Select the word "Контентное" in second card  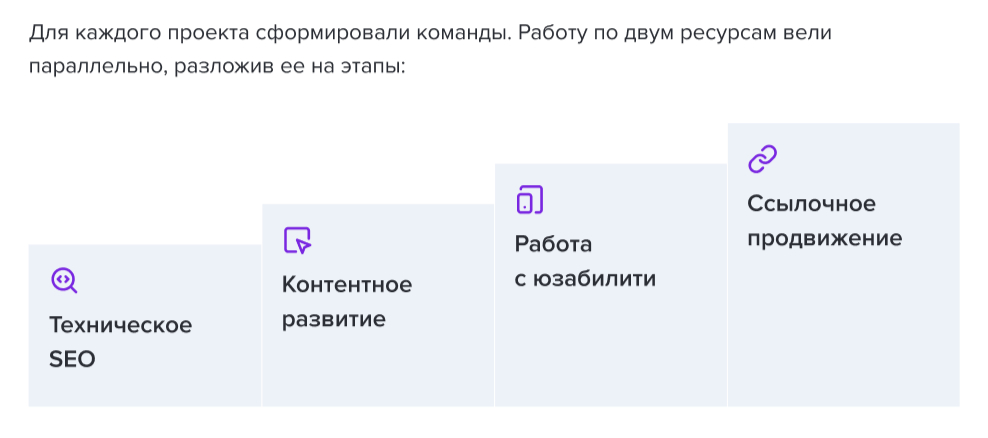coord(346,285)
